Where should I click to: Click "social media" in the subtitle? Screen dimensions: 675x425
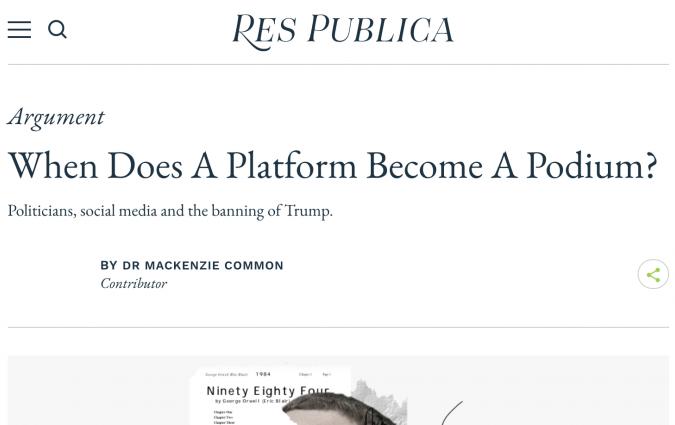pos(118,210)
